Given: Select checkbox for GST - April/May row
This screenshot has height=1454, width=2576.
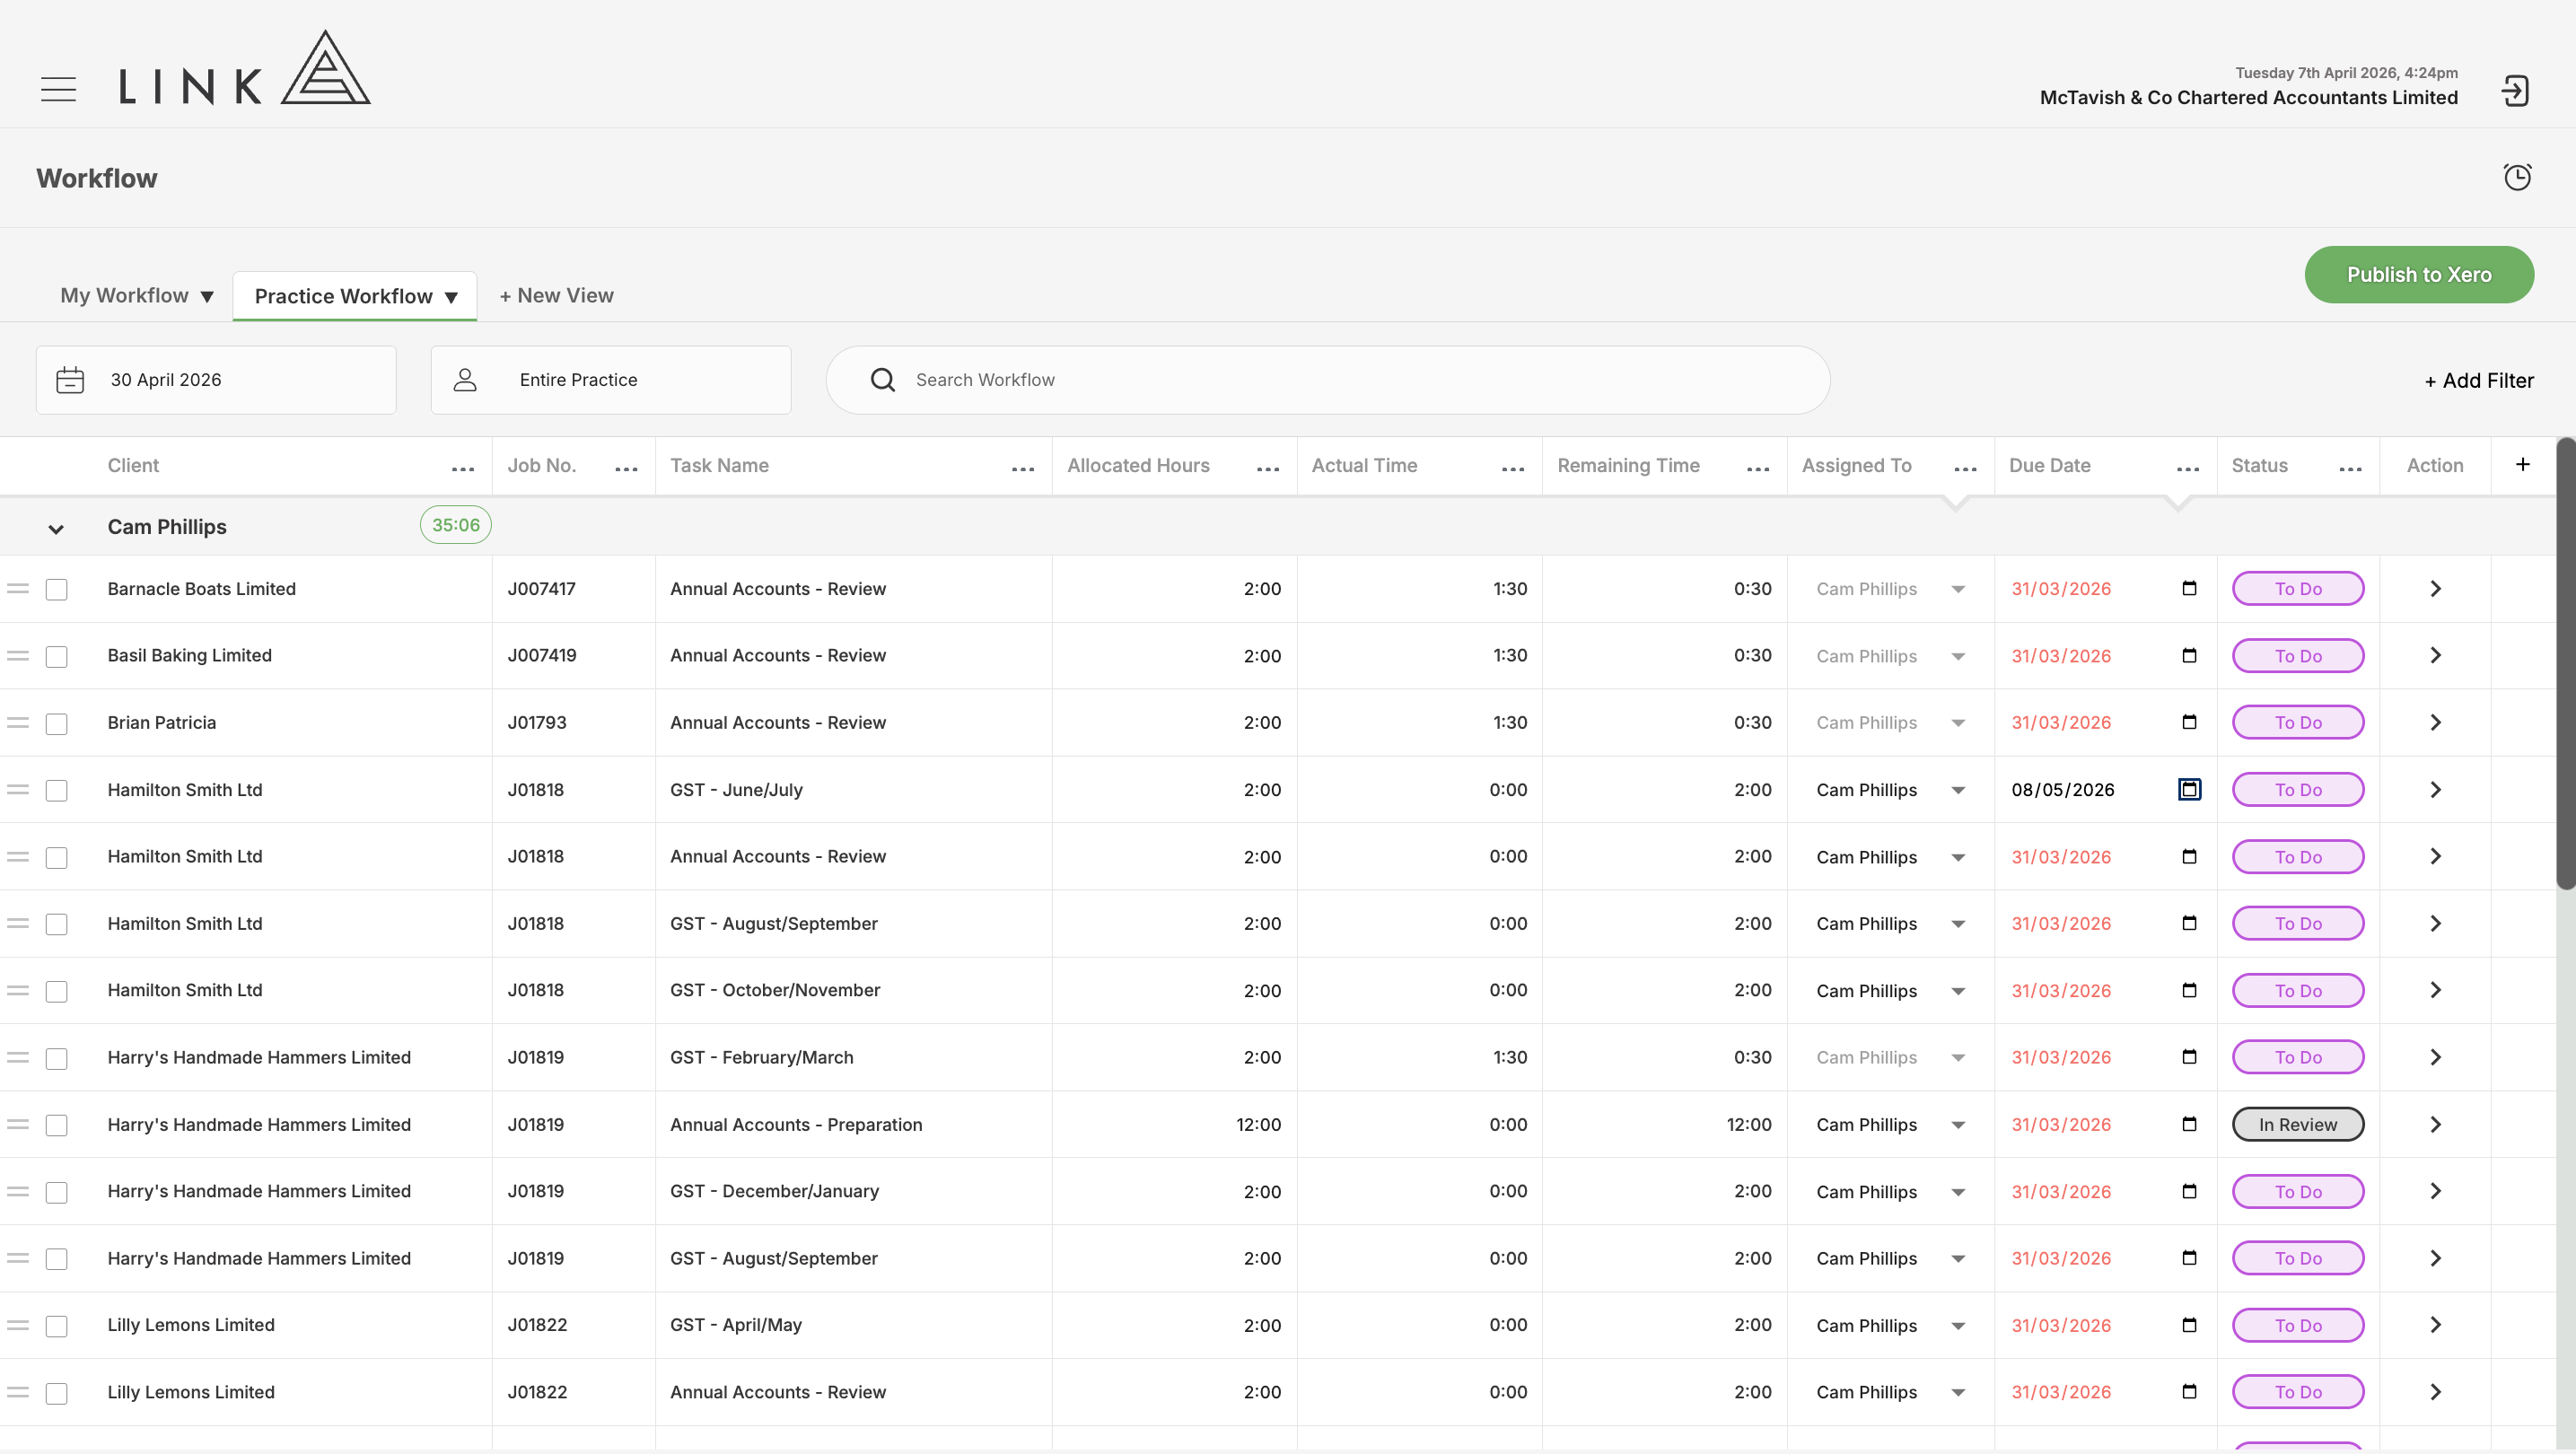Looking at the screenshot, I should 57,1327.
